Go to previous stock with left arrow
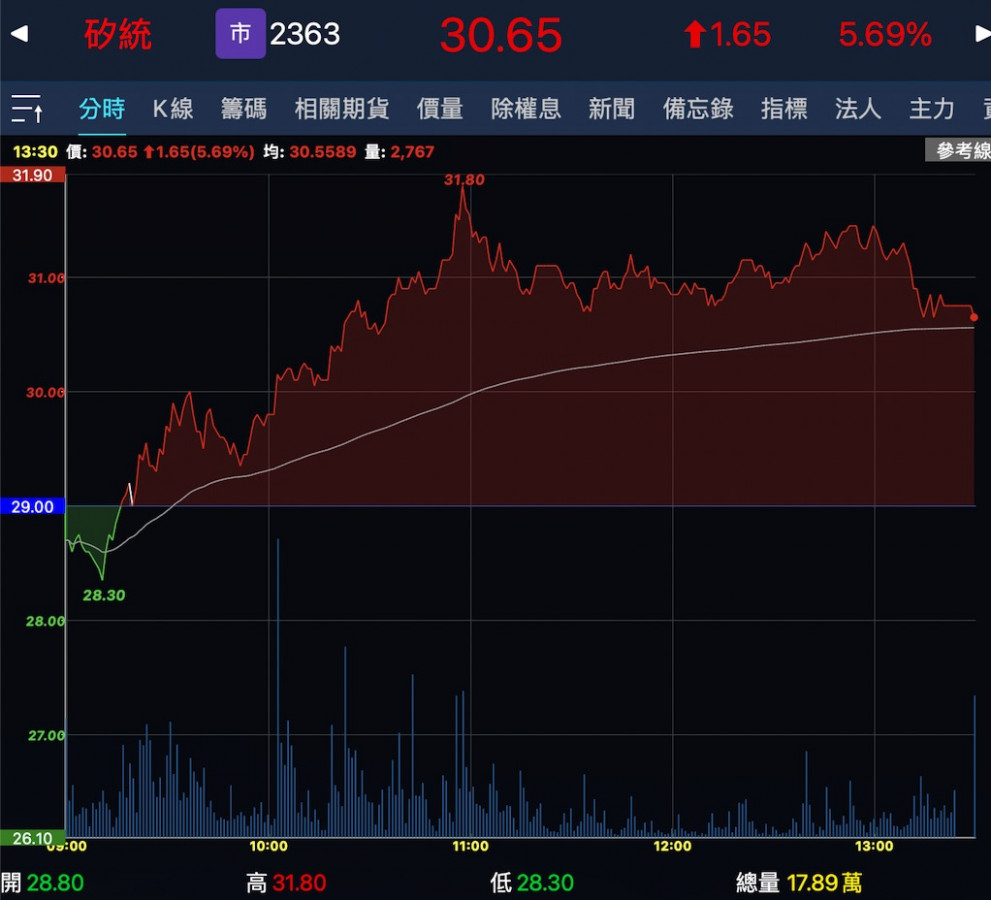Viewport: 991px width, 900px height. tap(20, 33)
